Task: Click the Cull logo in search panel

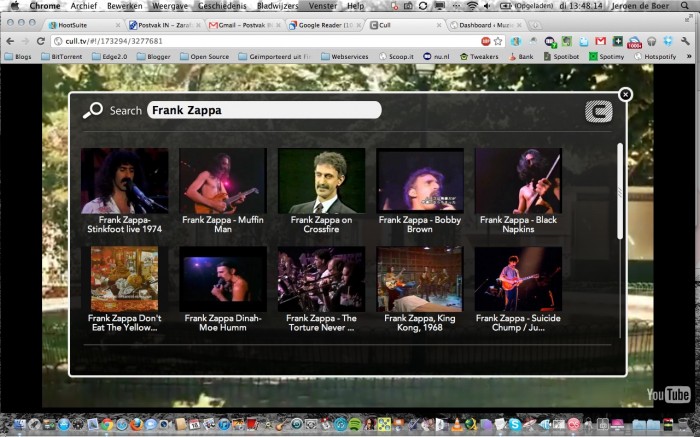Action: pos(599,111)
